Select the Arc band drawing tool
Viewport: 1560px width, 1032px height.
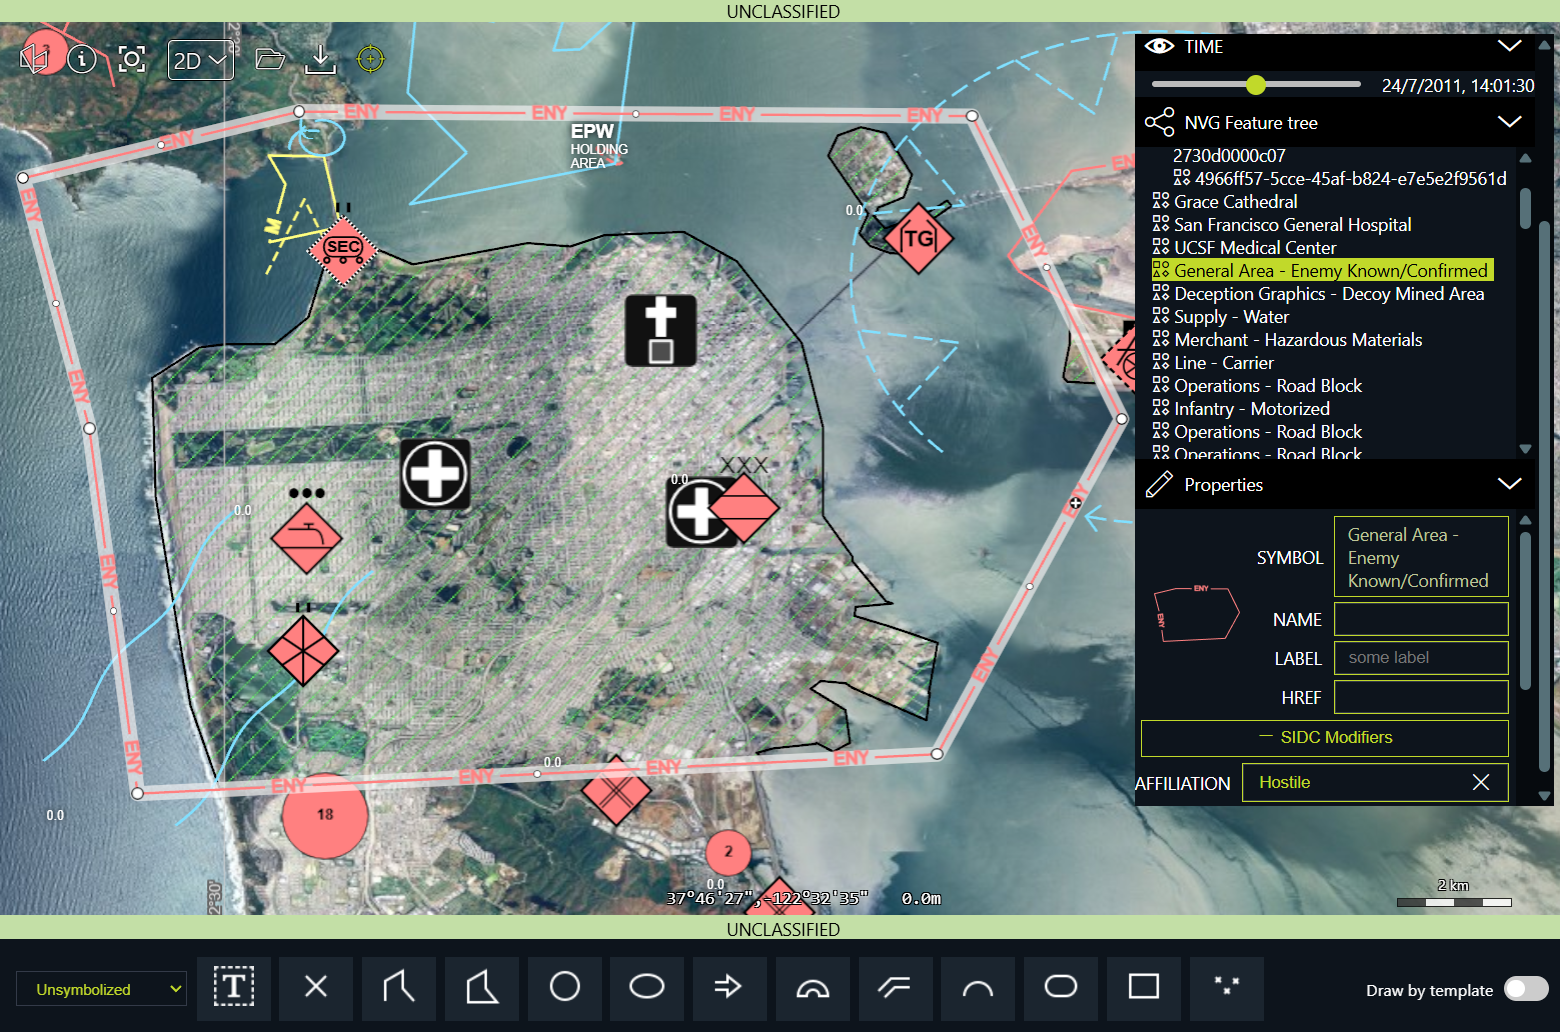pyautogui.click(x=813, y=988)
